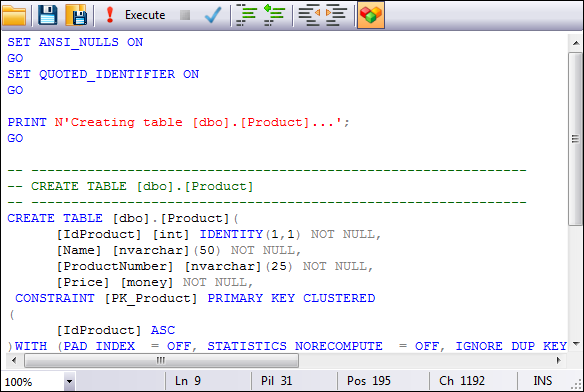The image size is (584, 392).
Task: Click the PRINT keyword in the code
Action: pyautogui.click(x=27, y=122)
